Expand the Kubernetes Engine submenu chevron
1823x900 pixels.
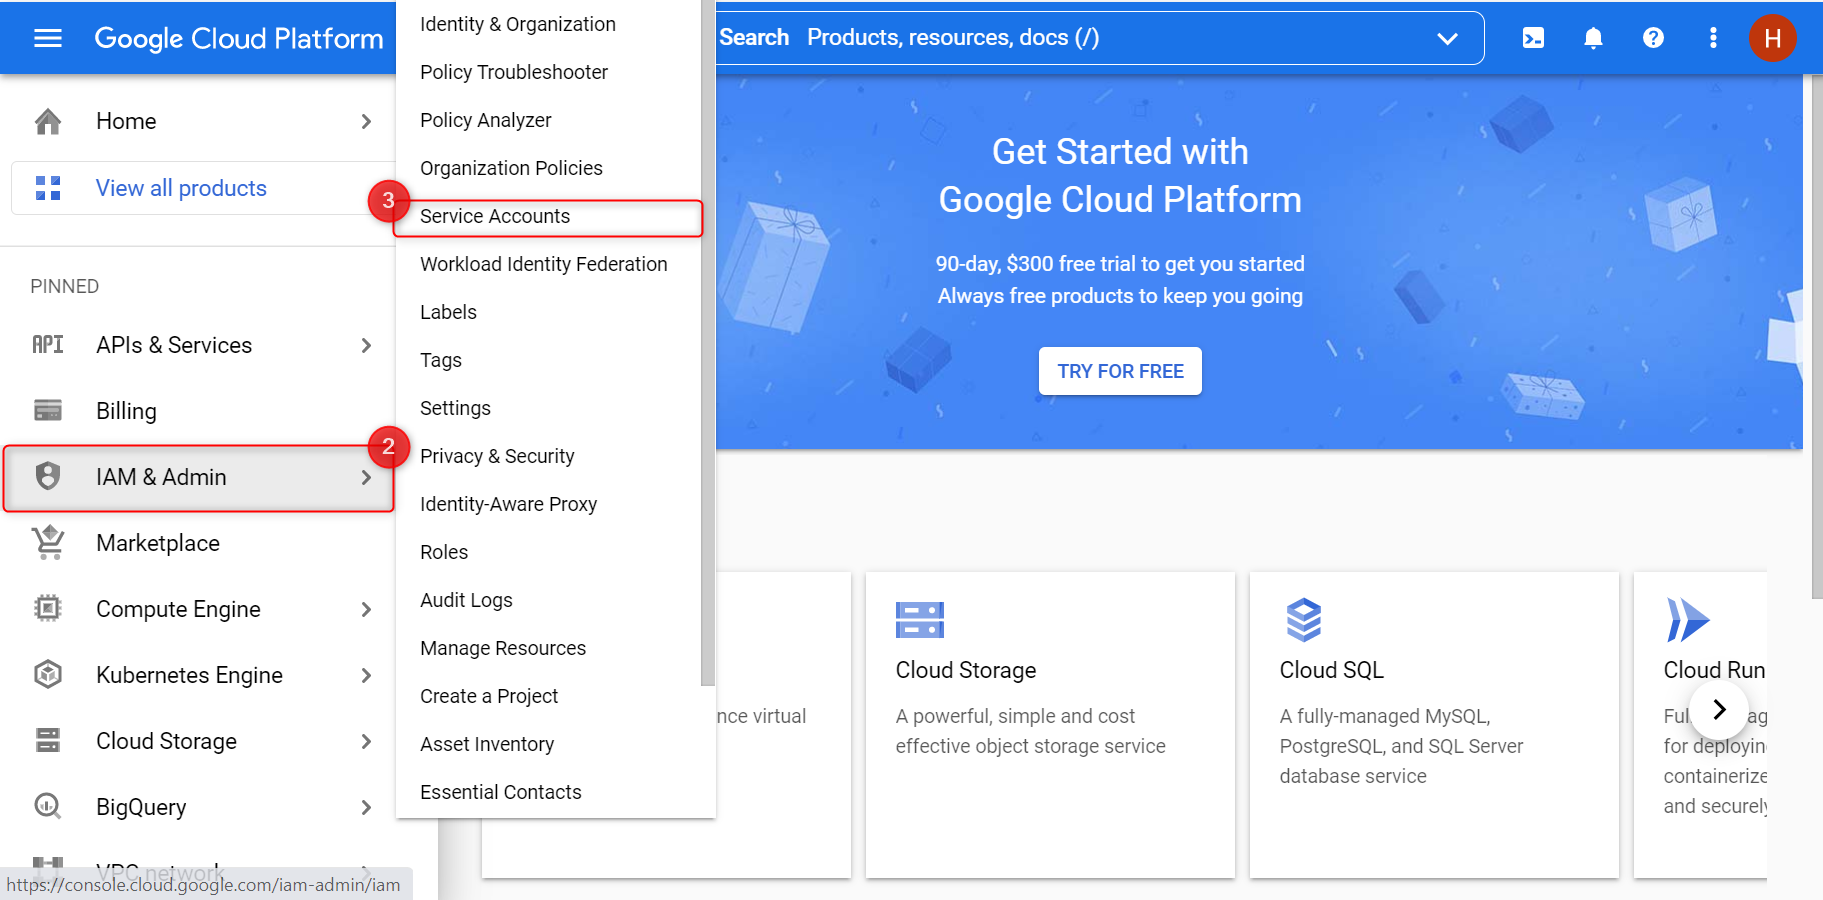366,675
